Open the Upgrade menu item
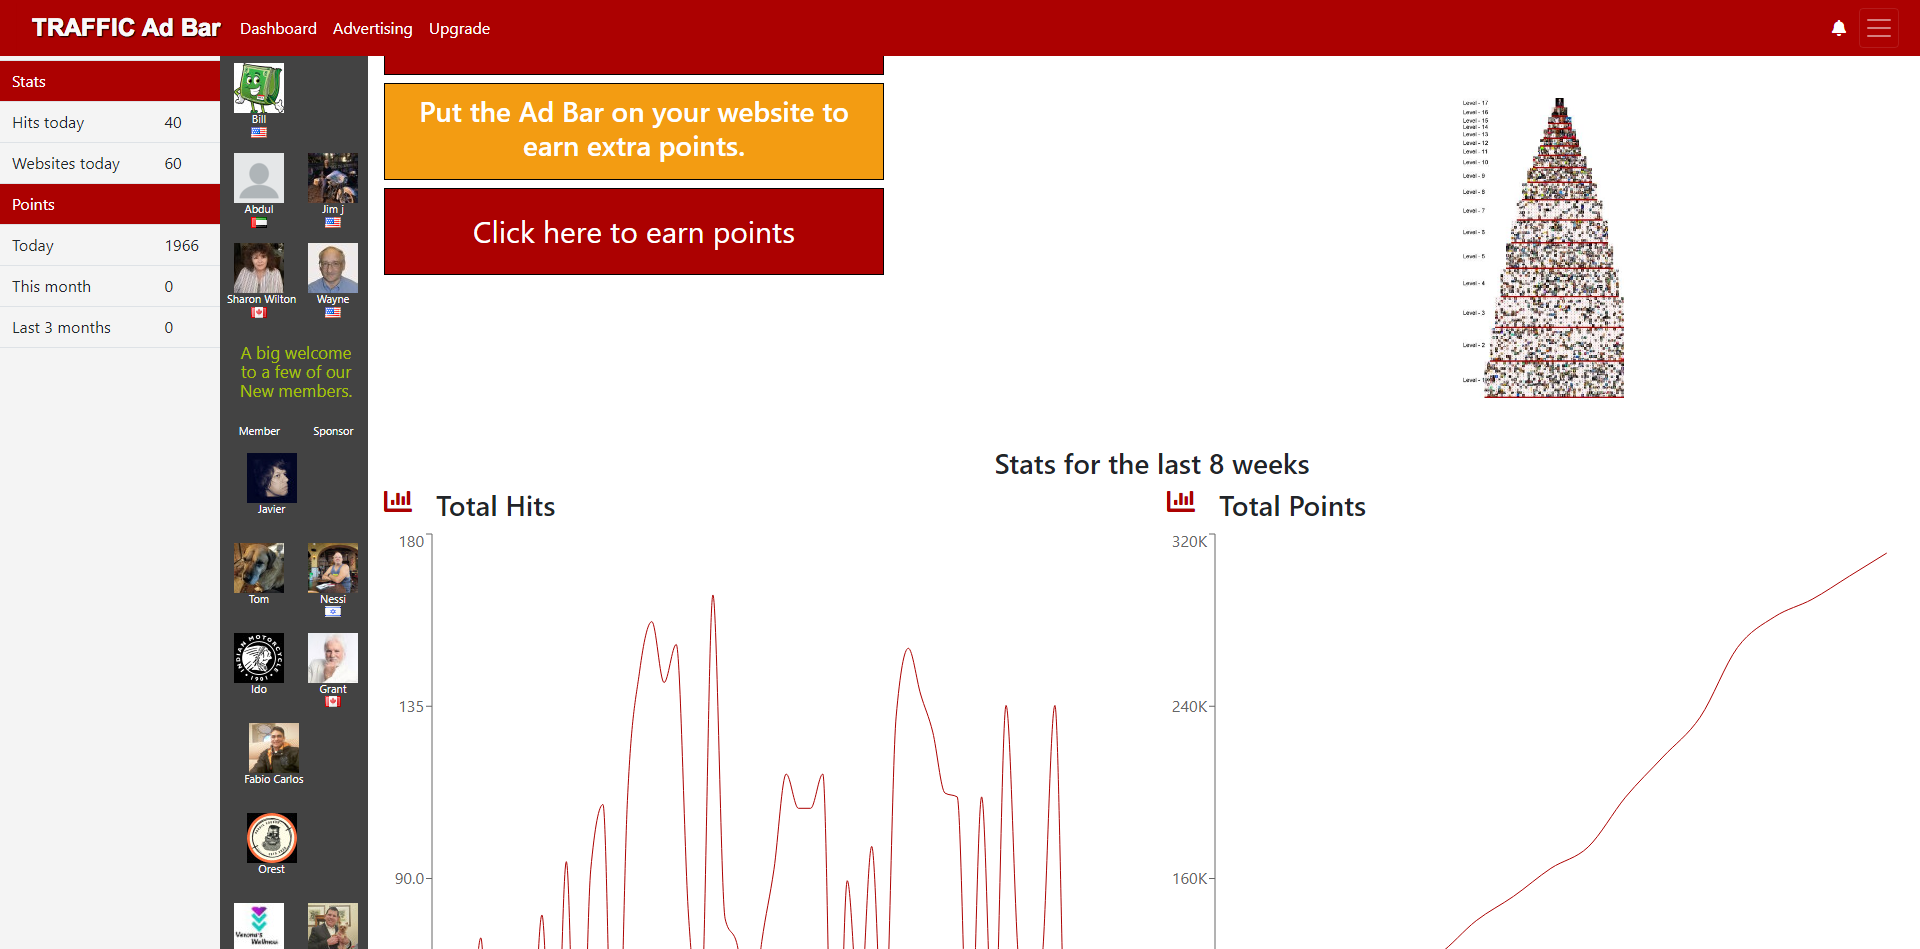Screen dimensions: 1920x949 459,28
